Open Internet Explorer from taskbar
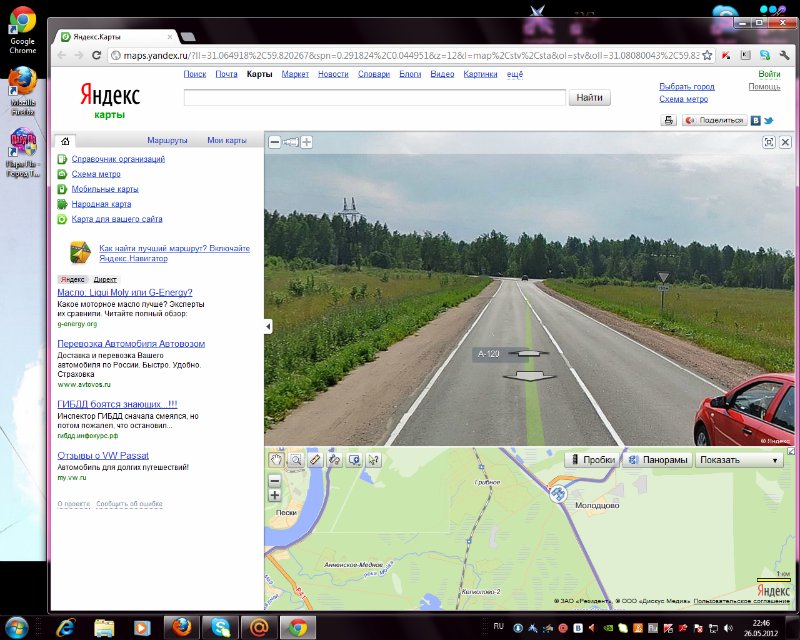 pyautogui.click(x=66, y=627)
